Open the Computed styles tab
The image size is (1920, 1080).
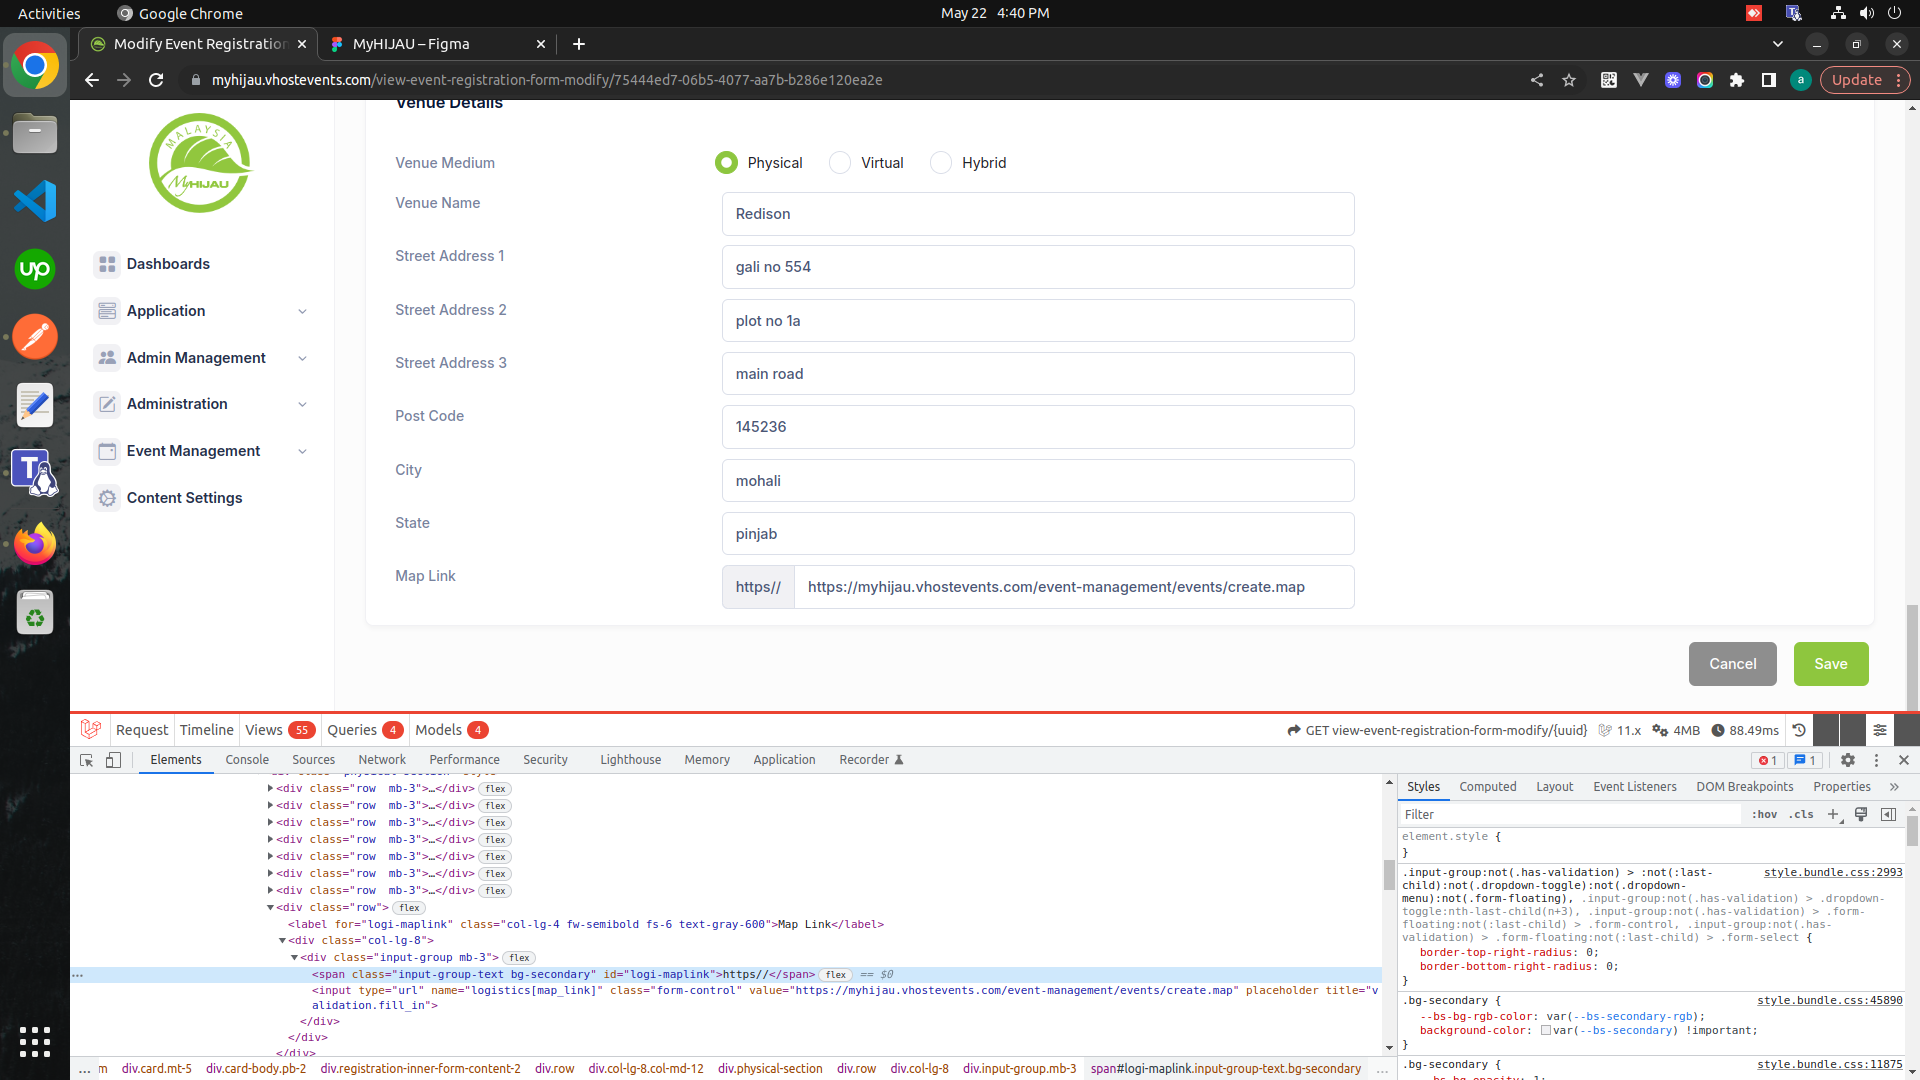click(1487, 787)
